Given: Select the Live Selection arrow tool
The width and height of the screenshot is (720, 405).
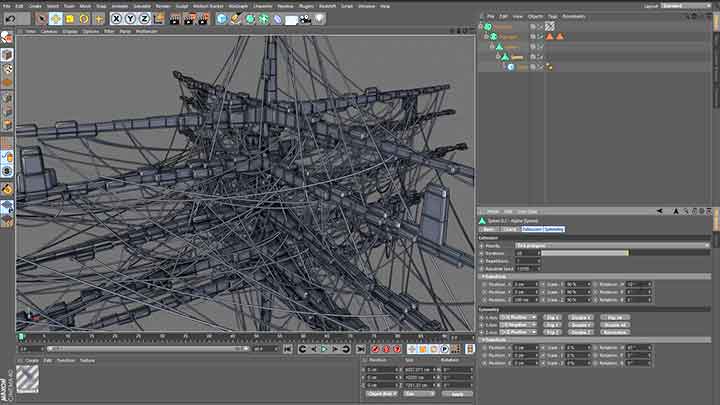Looking at the screenshot, I should tap(42, 19).
